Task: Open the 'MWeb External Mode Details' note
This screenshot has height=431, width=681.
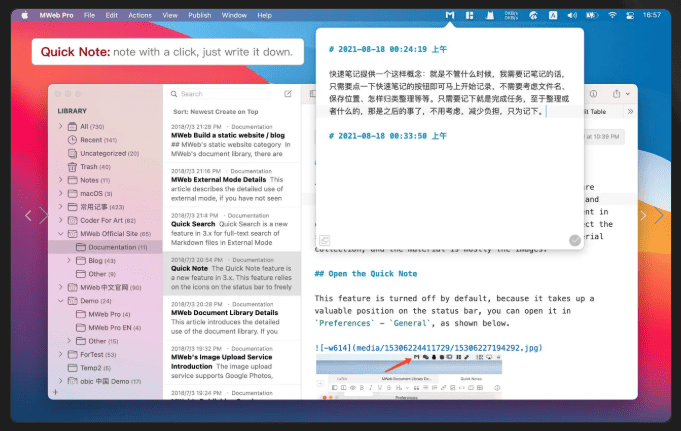Action: coord(232,185)
